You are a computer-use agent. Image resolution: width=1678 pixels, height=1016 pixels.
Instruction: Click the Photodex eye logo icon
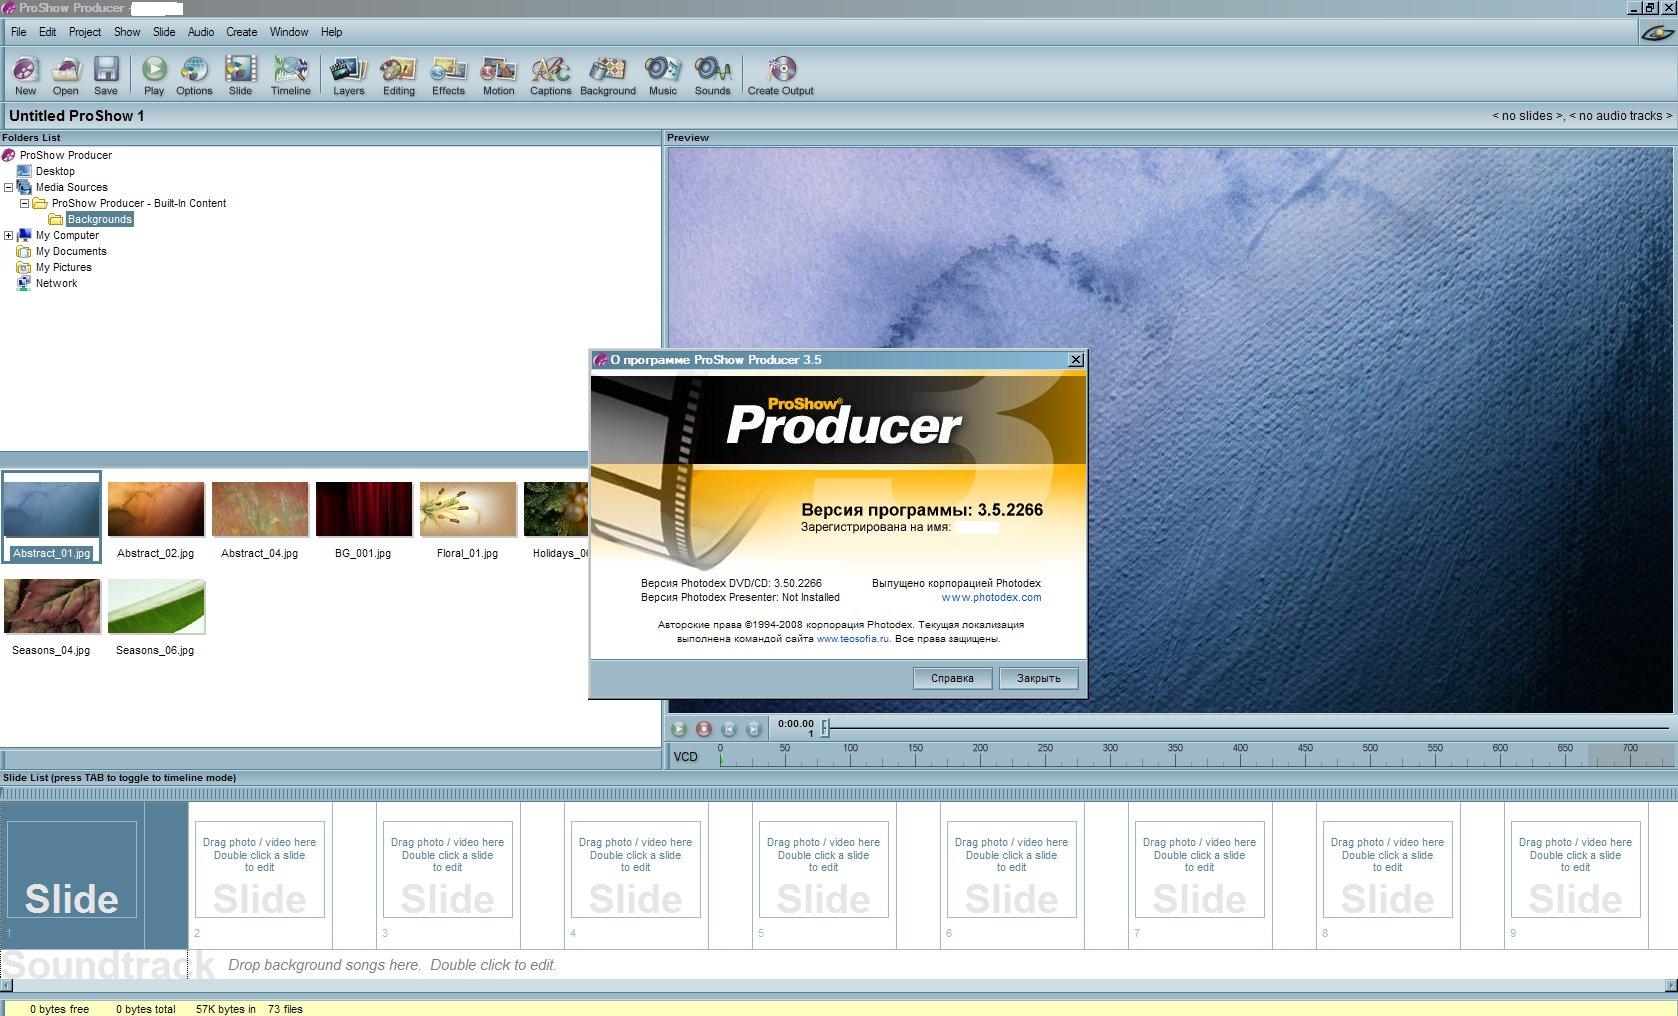(1657, 33)
